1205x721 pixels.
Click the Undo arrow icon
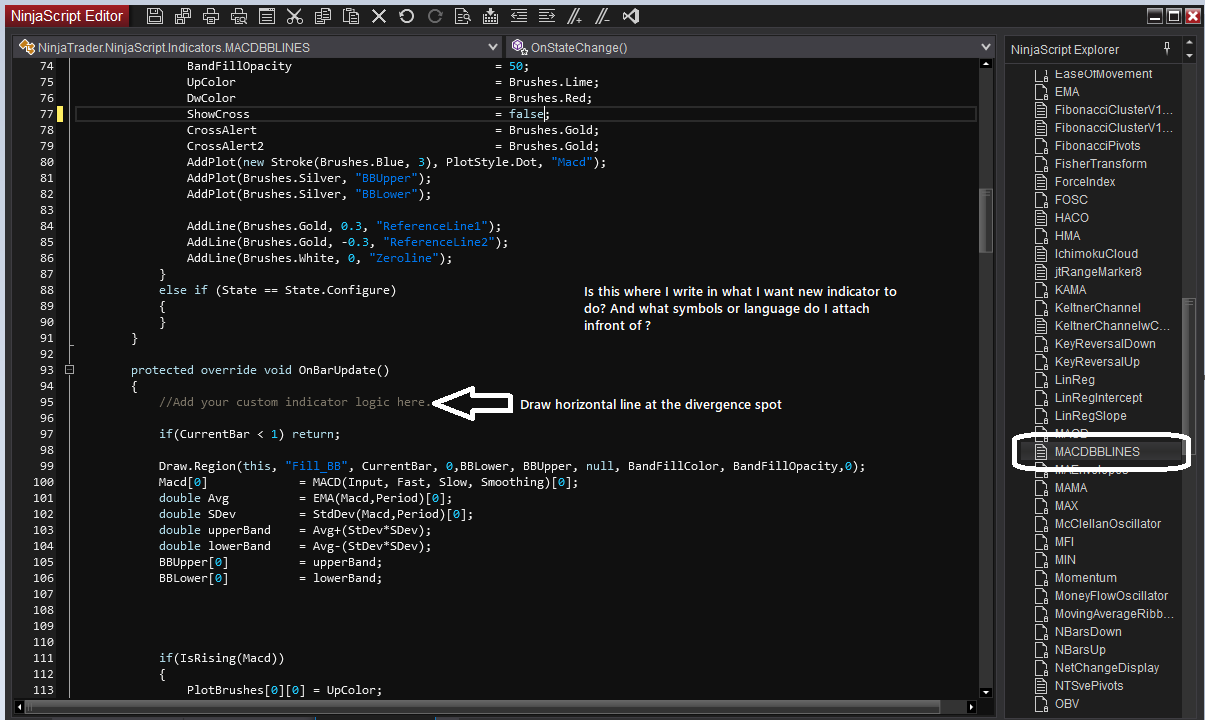coord(406,16)
